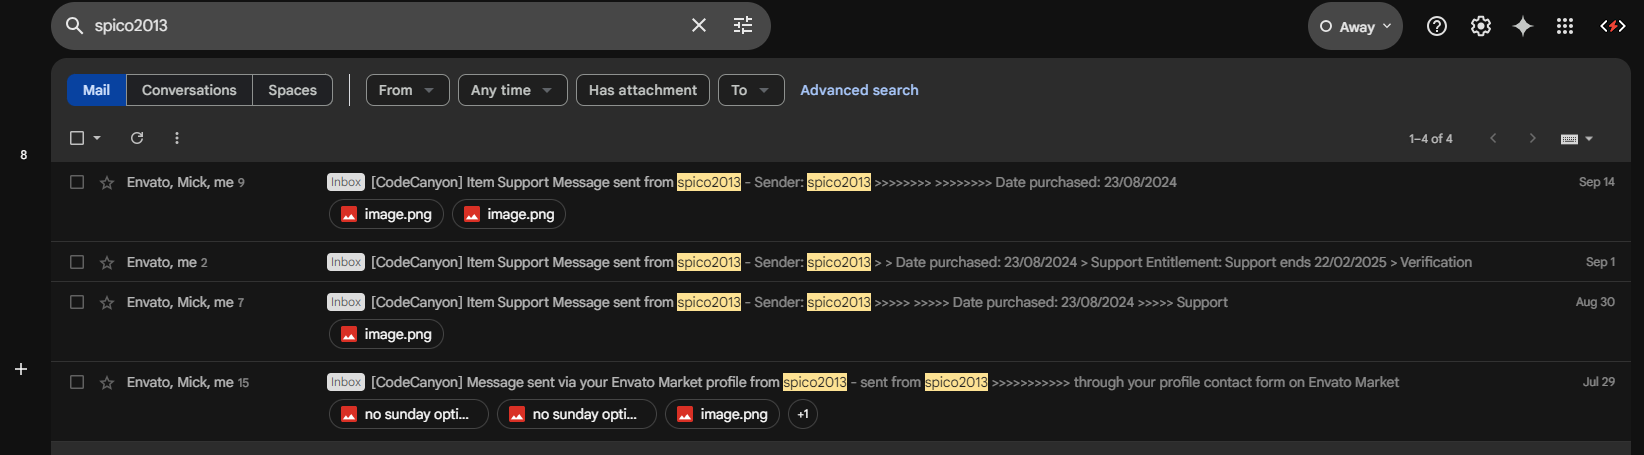Viewport: 1644px width, 455px height.
Task: Tick the select-all checkbox
Action: pyautogui.click(x=77, y=138)
